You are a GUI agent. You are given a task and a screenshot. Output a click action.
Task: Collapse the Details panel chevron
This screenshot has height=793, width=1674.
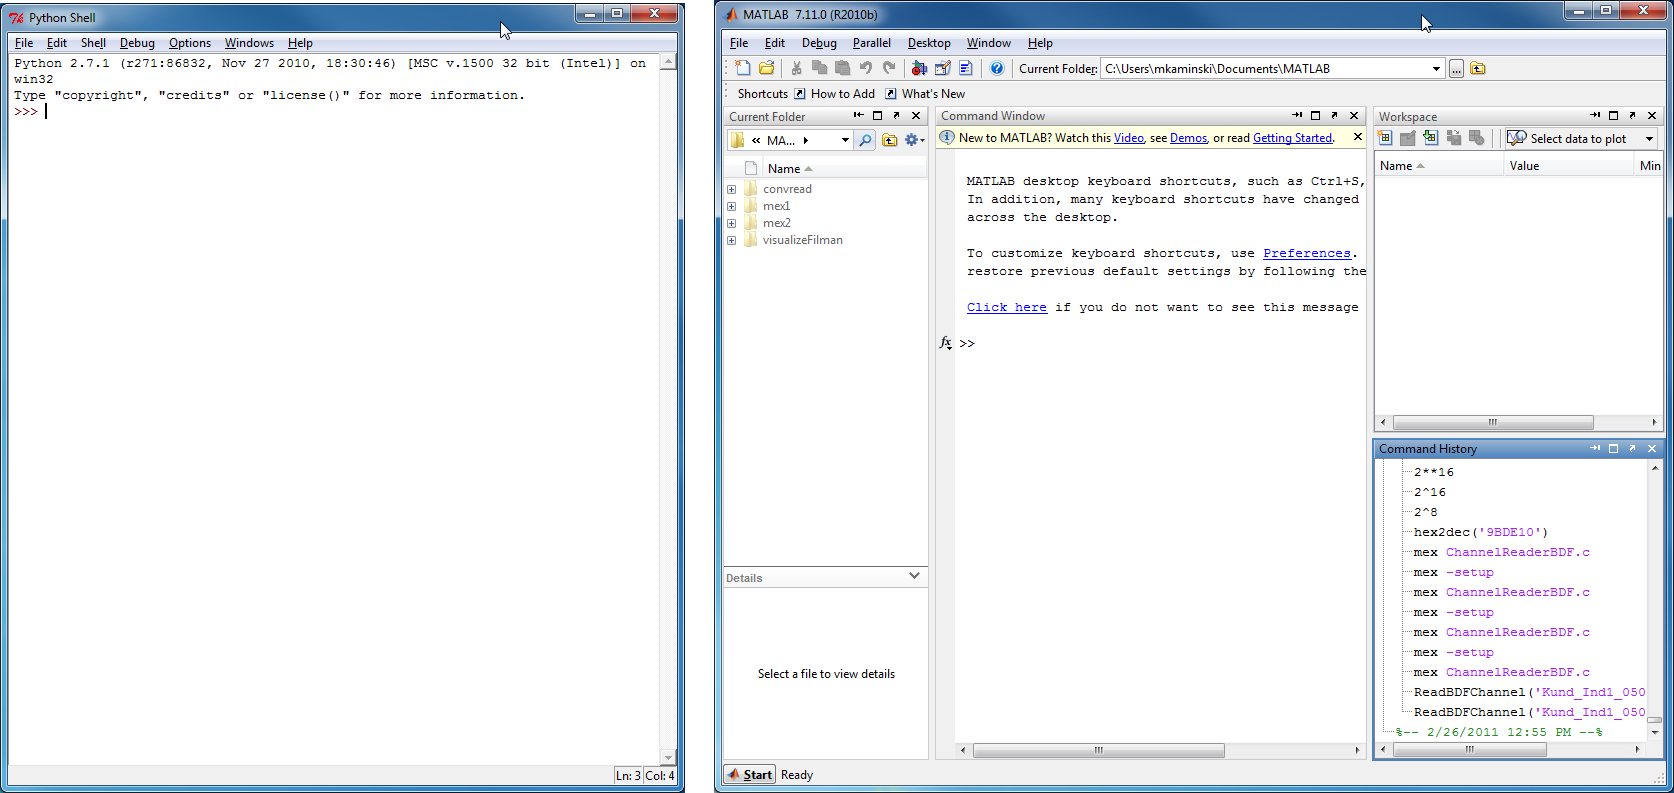coord(914,576)
